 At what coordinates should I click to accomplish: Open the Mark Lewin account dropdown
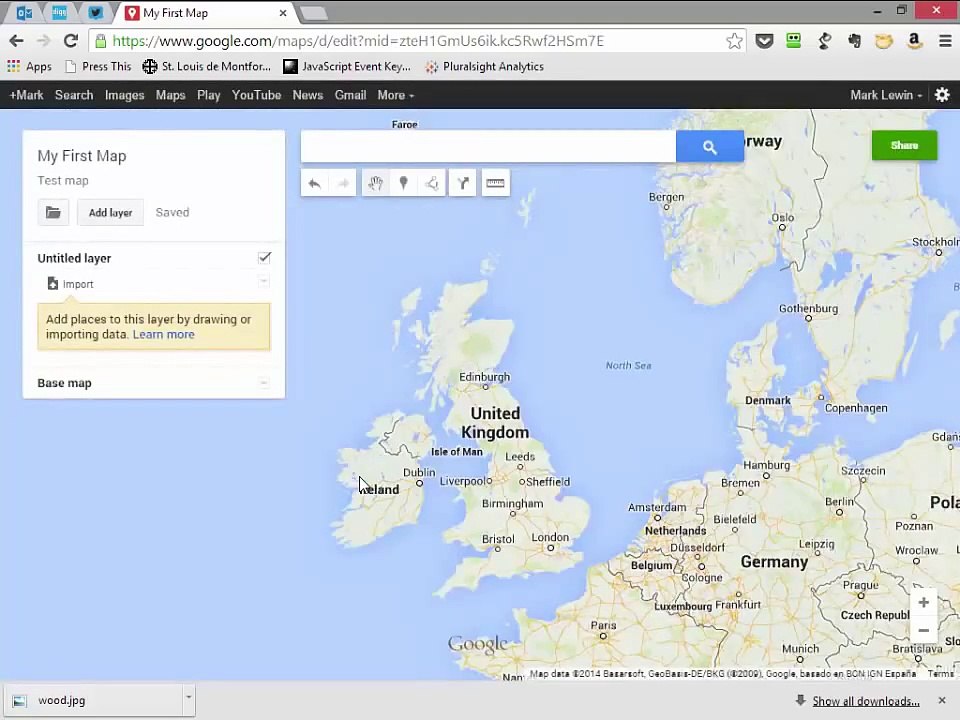(886, 95)
